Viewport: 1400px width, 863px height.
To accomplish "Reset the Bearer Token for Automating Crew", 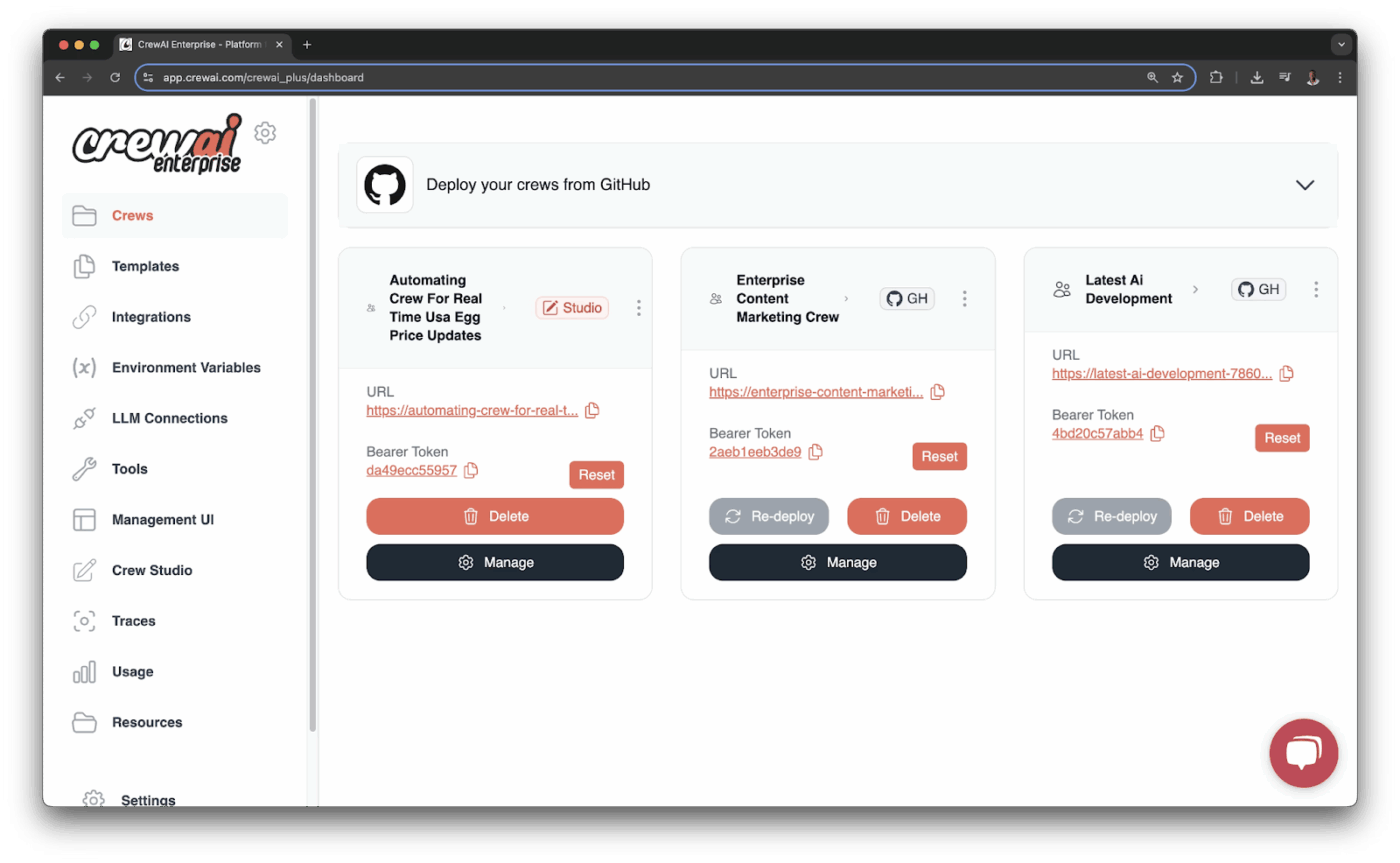I will pos(596,474).
